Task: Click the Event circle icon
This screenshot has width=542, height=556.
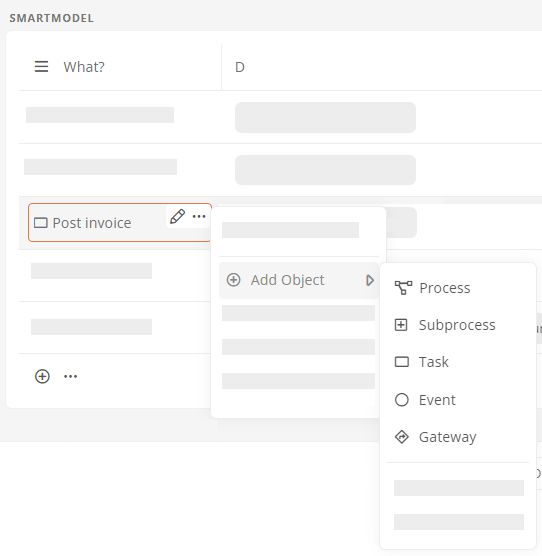Action: pyautogui.click(x=402, y=400)
